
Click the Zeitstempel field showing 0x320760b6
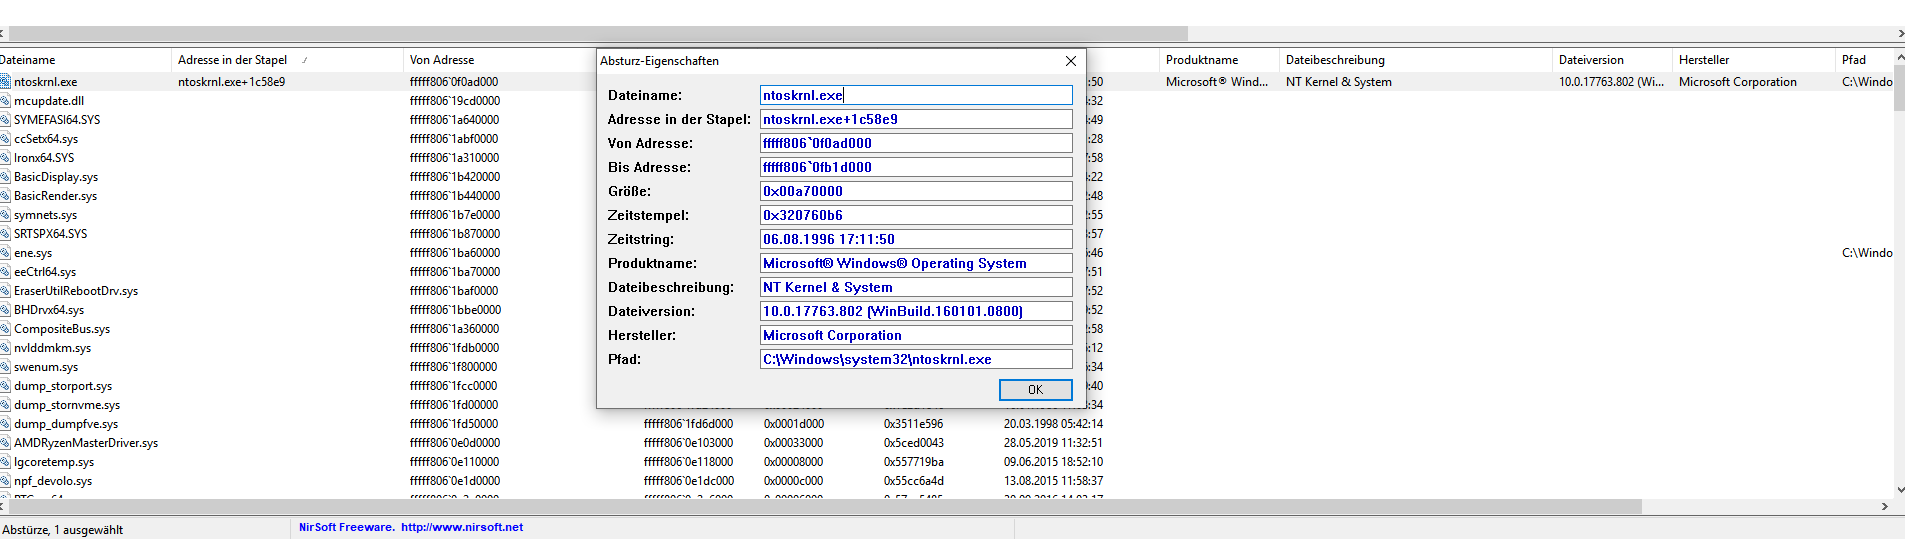pyautogui.click(x=916, y=215)
